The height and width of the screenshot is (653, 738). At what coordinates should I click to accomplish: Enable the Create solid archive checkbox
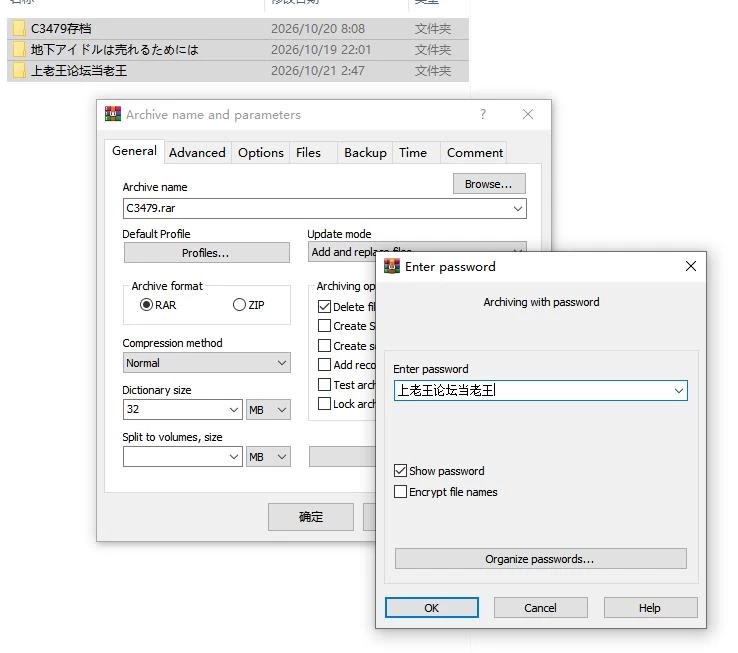coord(324,346)
